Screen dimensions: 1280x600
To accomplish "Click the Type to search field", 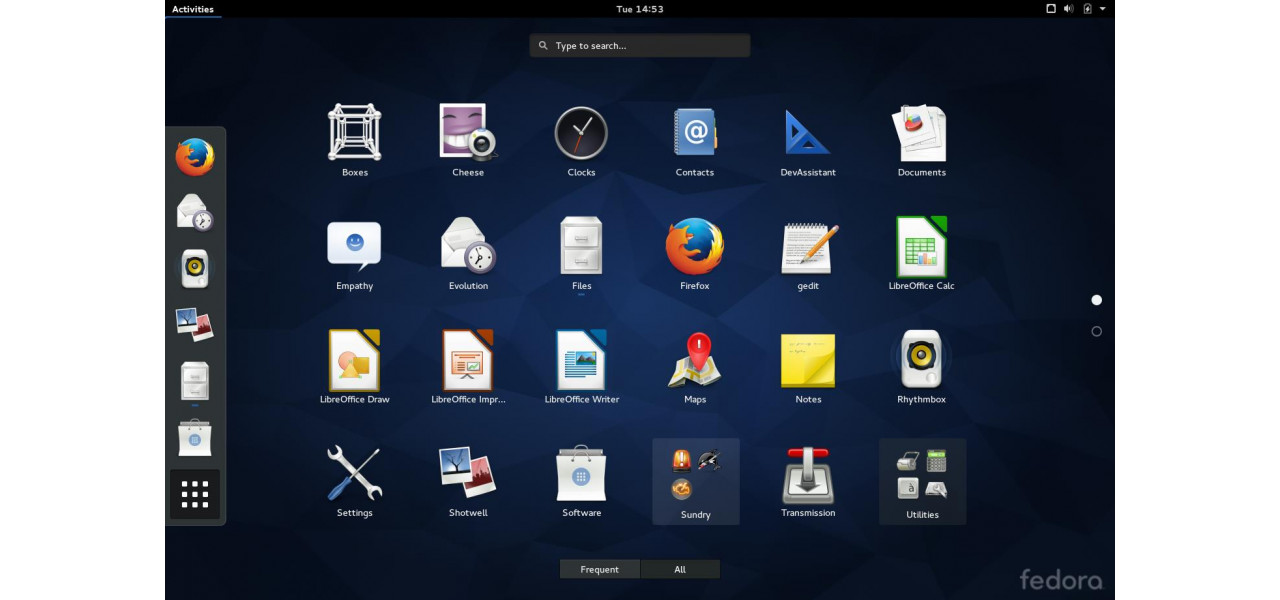I will [640, 46].
